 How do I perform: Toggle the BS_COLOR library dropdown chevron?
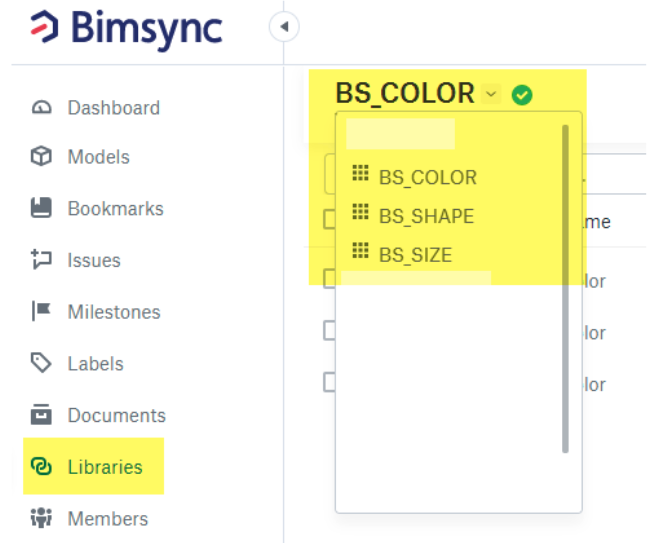[491, 94]
